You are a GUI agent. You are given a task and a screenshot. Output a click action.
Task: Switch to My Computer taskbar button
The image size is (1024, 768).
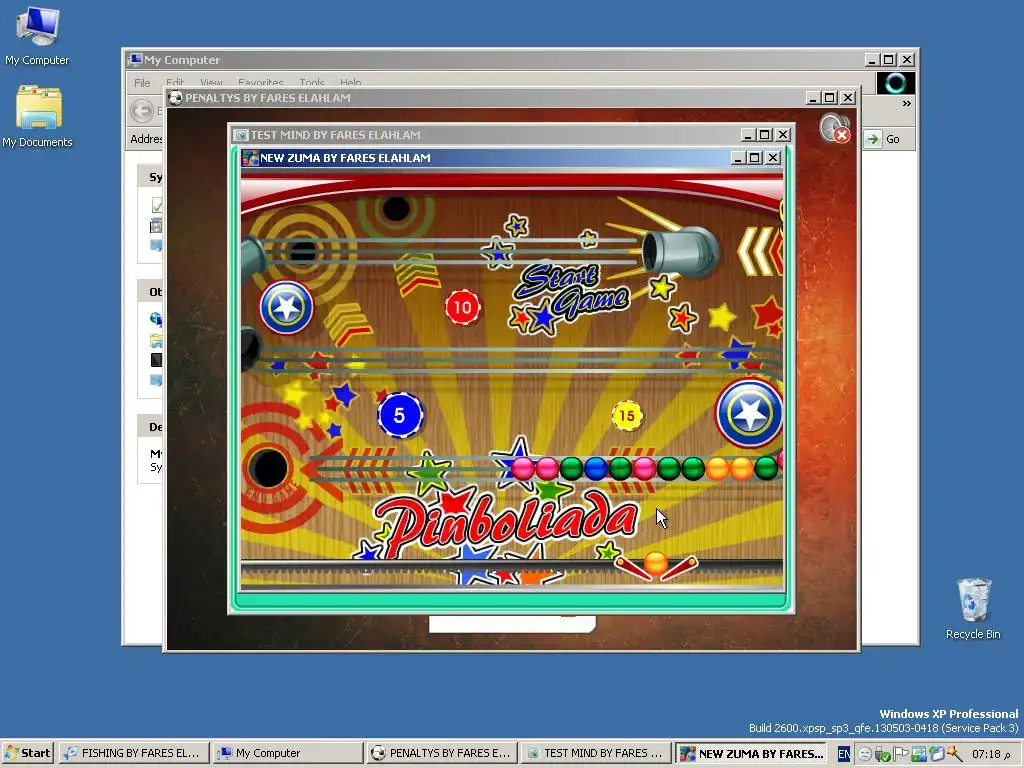tap(287, 753)
